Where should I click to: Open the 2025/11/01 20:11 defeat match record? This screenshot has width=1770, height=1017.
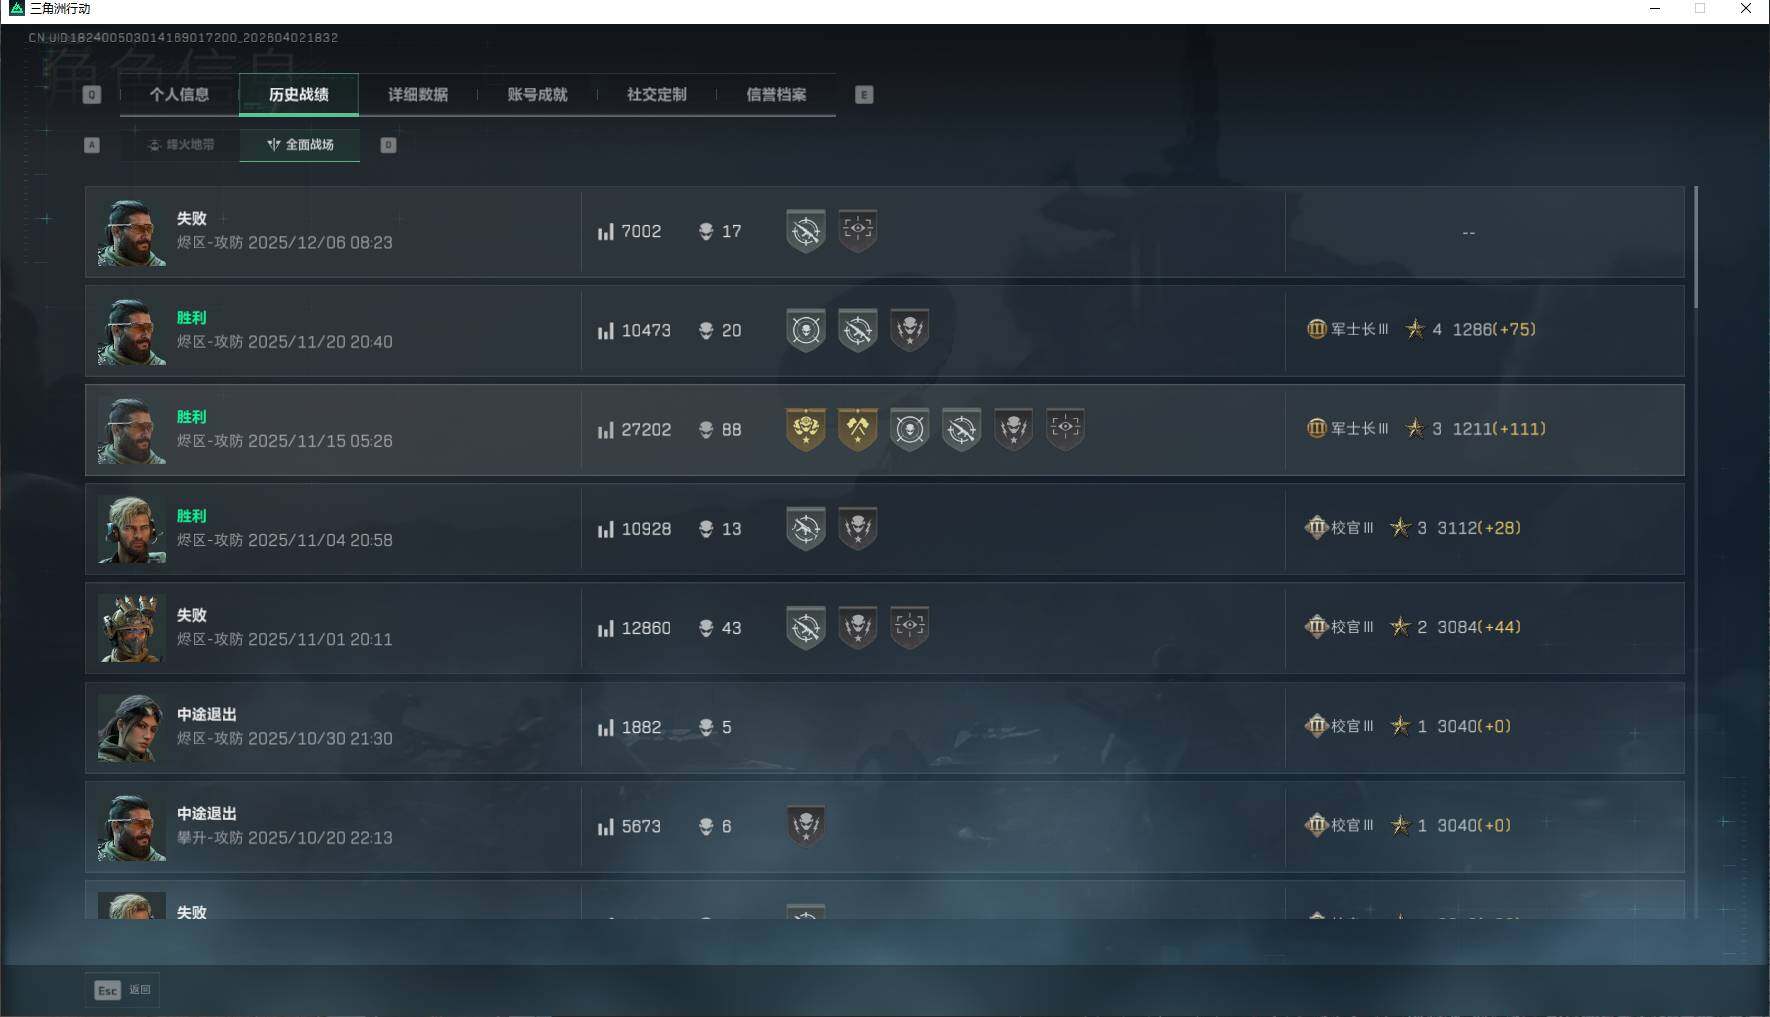tap(884, 628)
